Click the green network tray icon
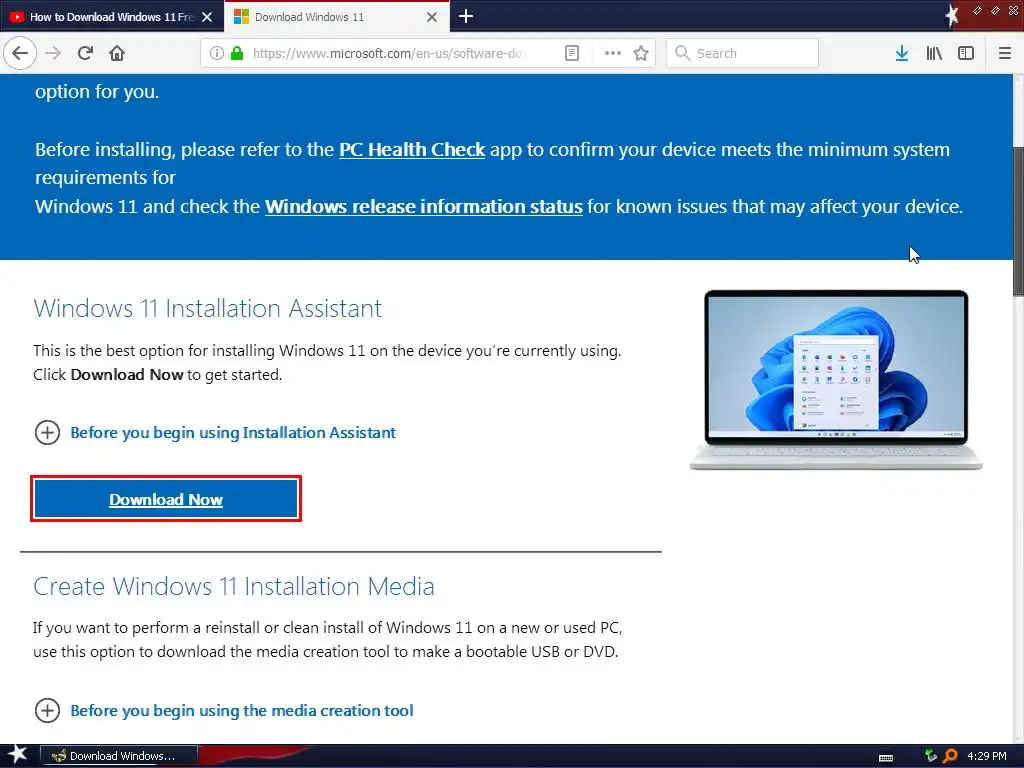 [931, 756]
